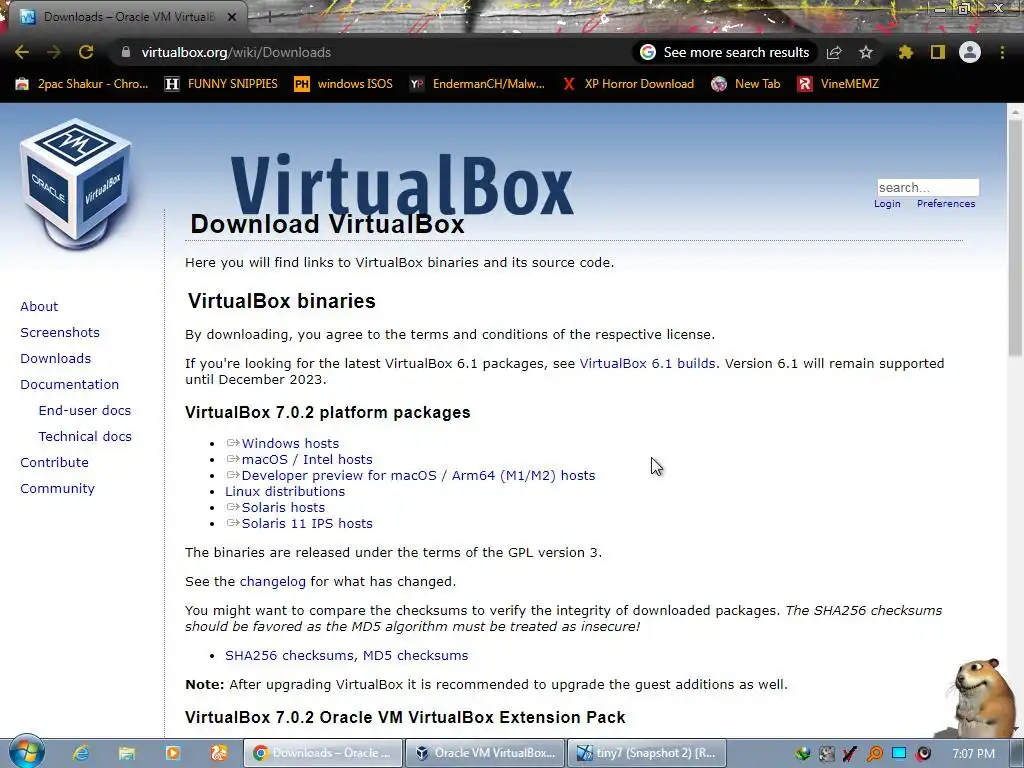This screenshot has height=768, width=1024.
Task: Click the Login link
Action: pos(887,204)
